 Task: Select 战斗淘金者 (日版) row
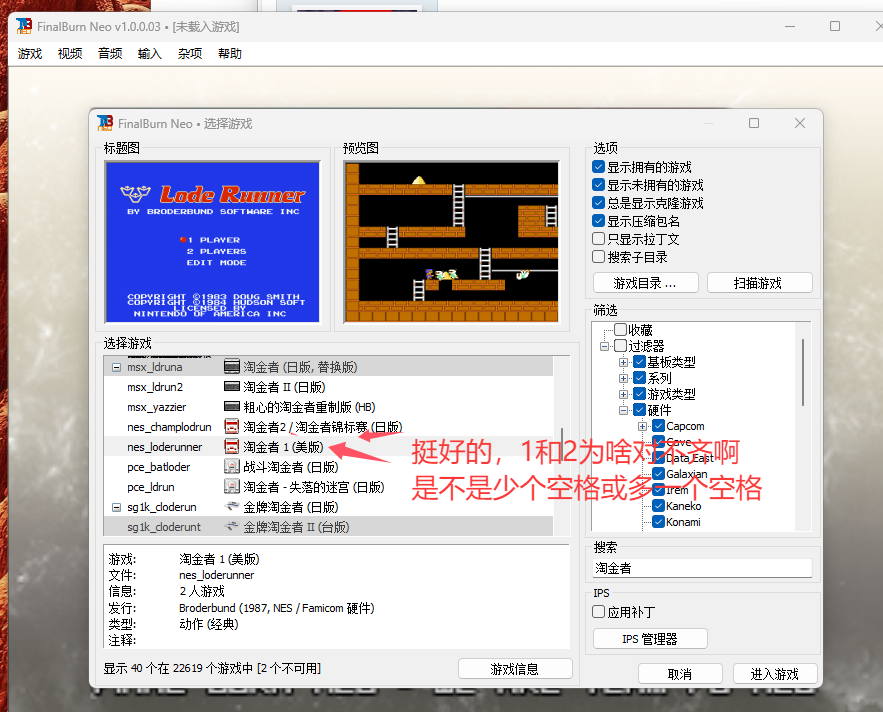tap(328, 467)
